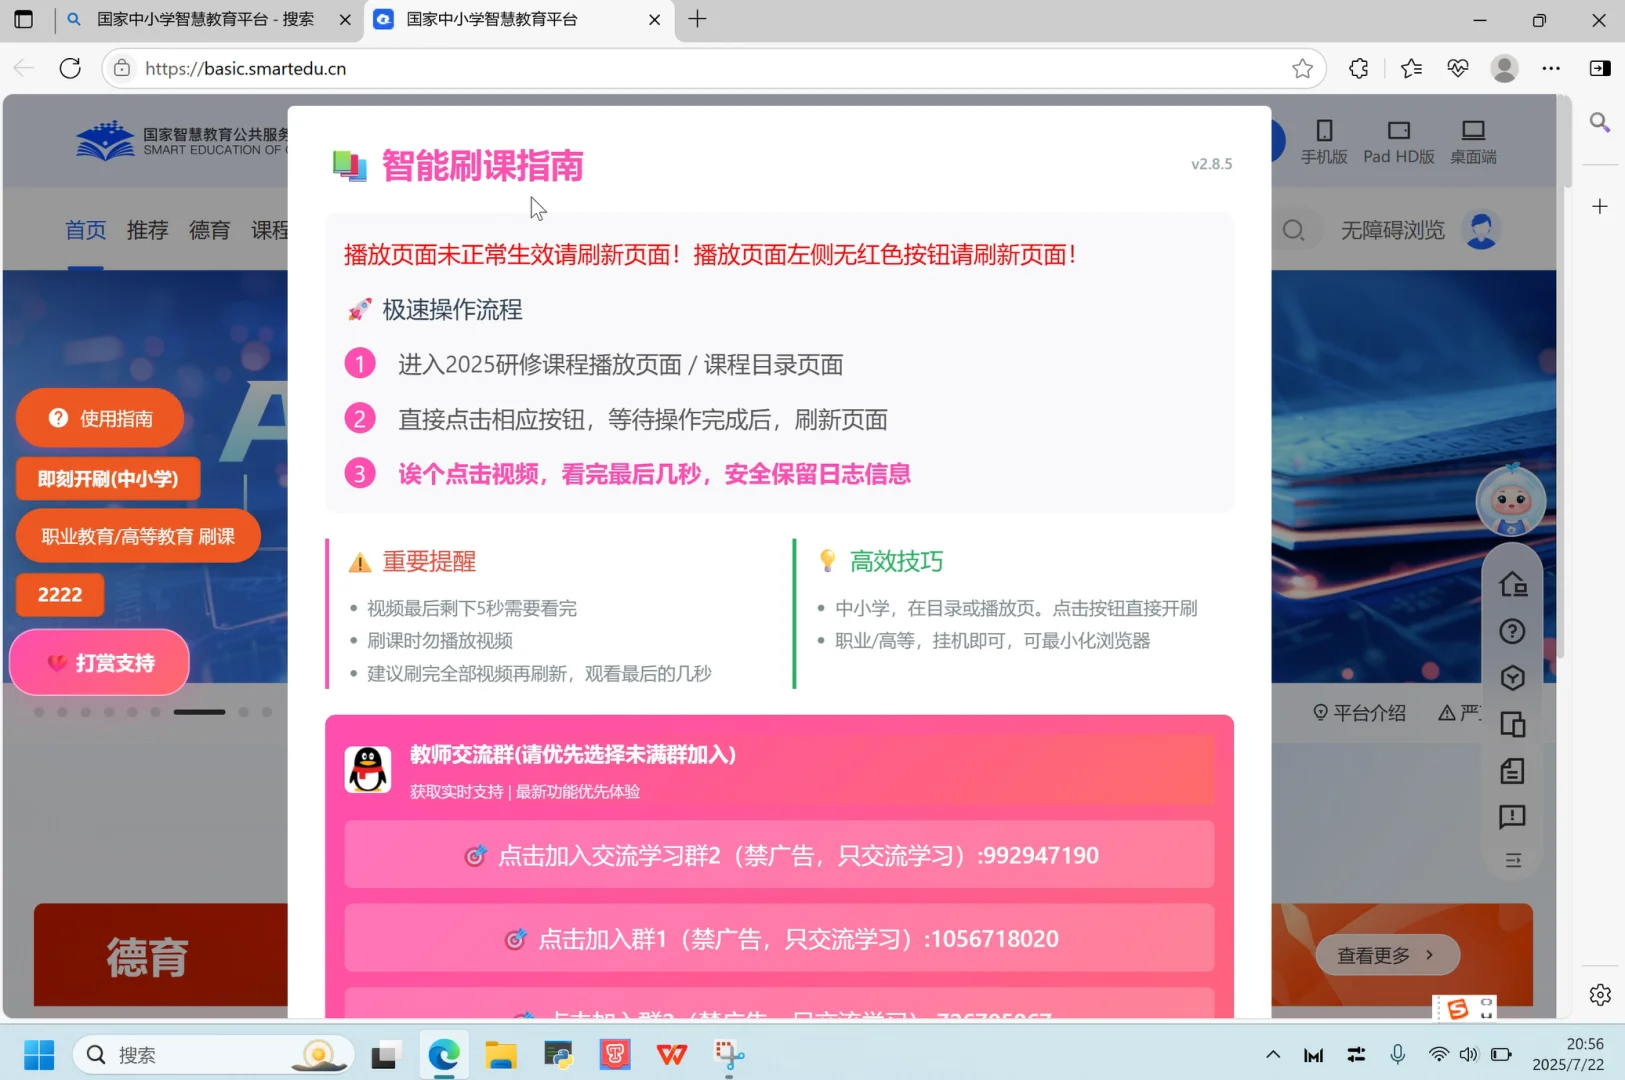
Task: Switch to the 德育 navigation tab
Action: click(209, 230)
